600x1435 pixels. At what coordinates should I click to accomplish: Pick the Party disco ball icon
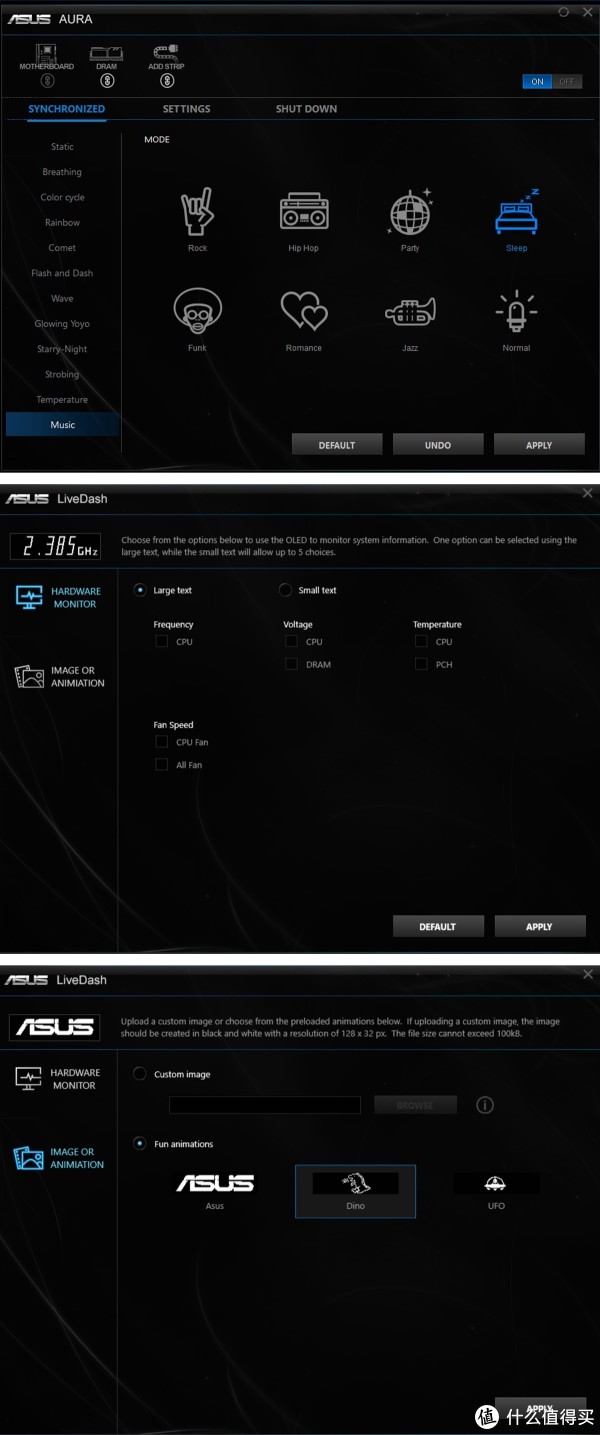pyautogui.click(x=410, y=212)
